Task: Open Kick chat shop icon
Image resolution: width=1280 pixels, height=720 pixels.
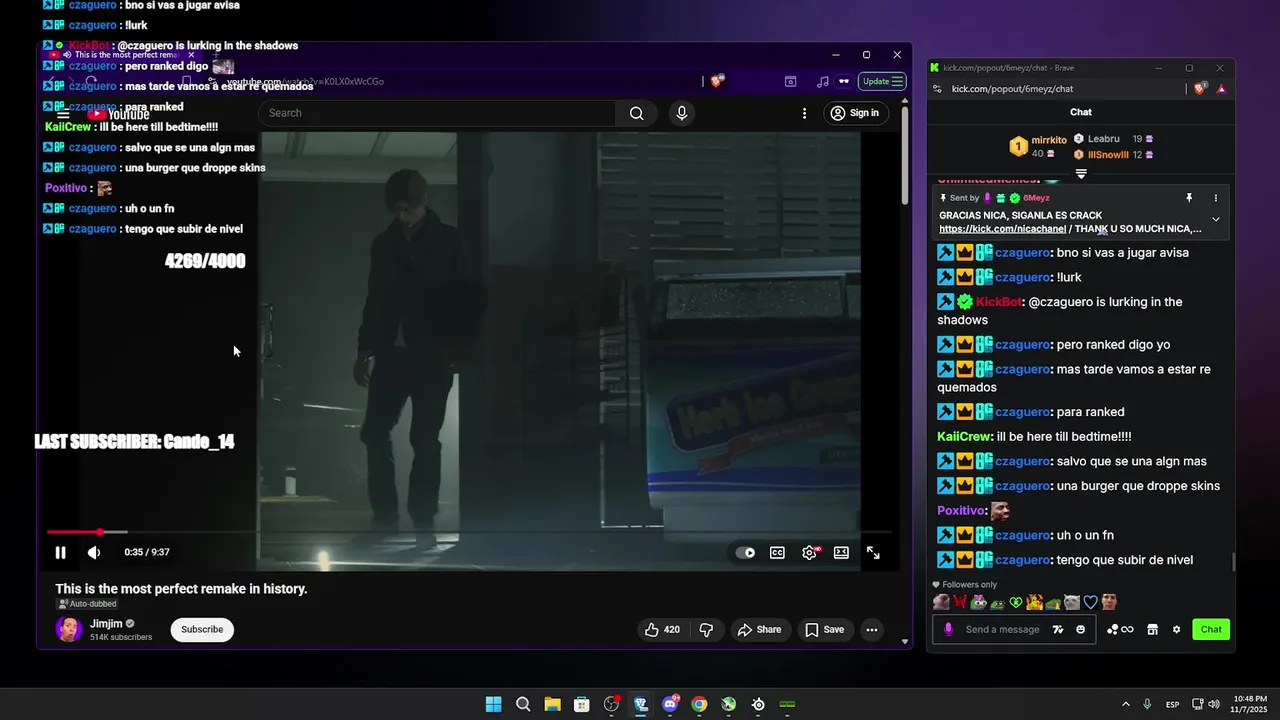Action: coord(1152,629)
